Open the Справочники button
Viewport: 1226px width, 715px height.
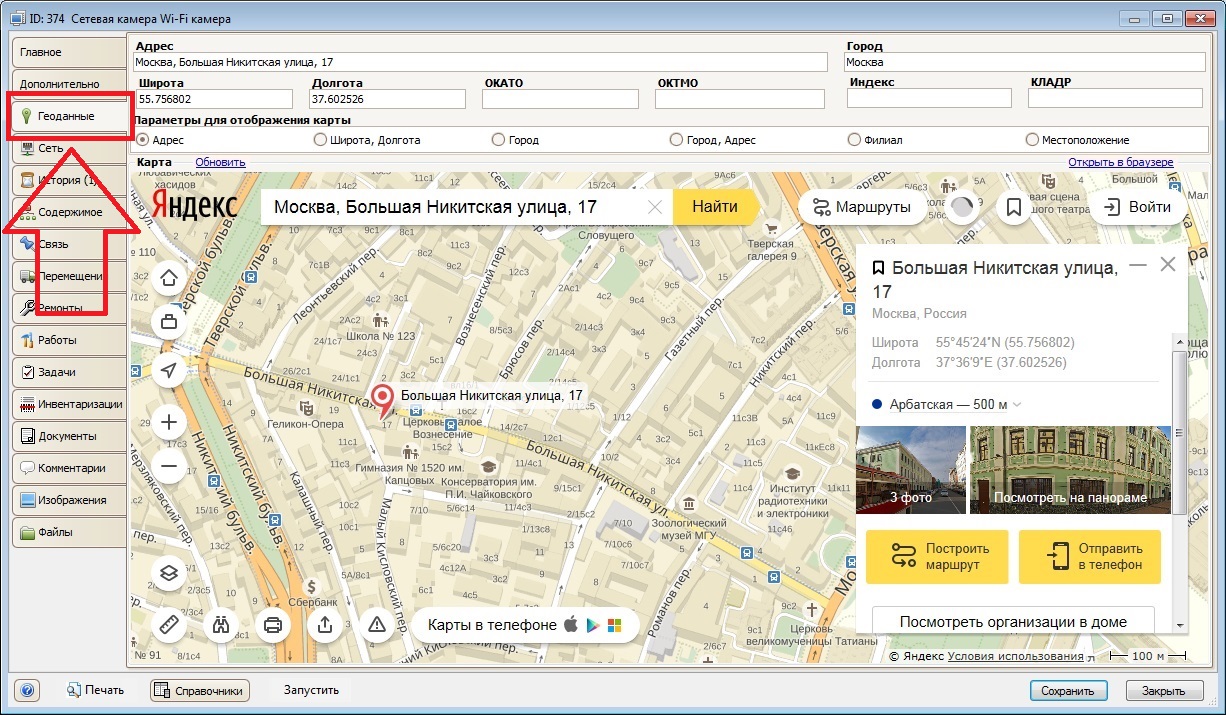coord(199,690)
